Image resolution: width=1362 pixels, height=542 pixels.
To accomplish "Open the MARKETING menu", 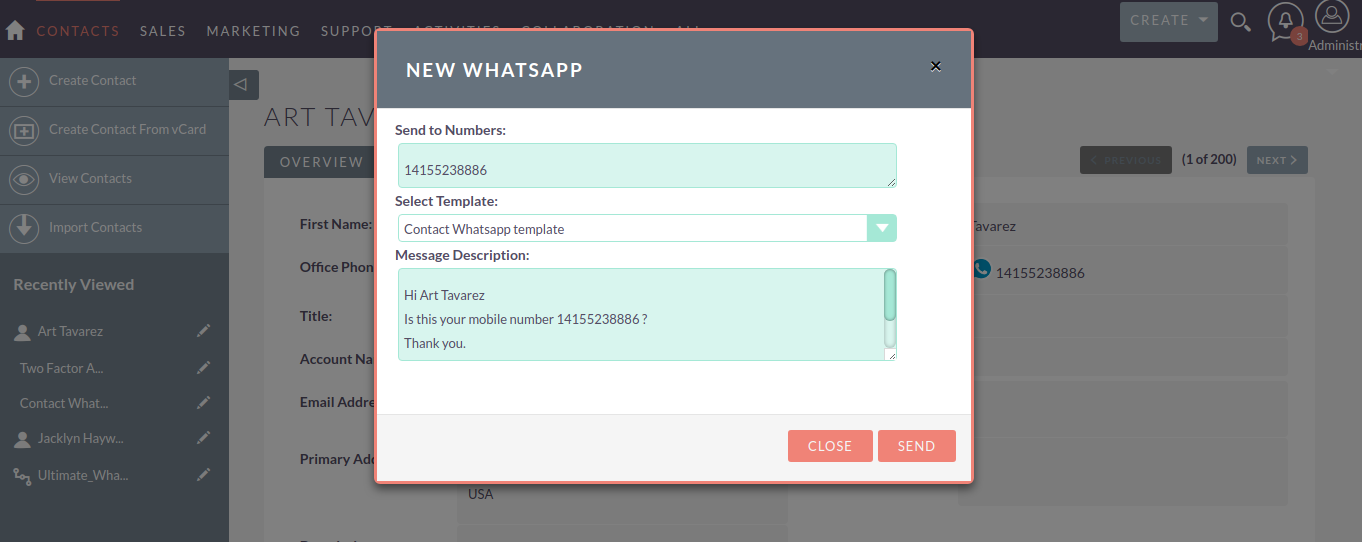I will click(x=253, y=31).
